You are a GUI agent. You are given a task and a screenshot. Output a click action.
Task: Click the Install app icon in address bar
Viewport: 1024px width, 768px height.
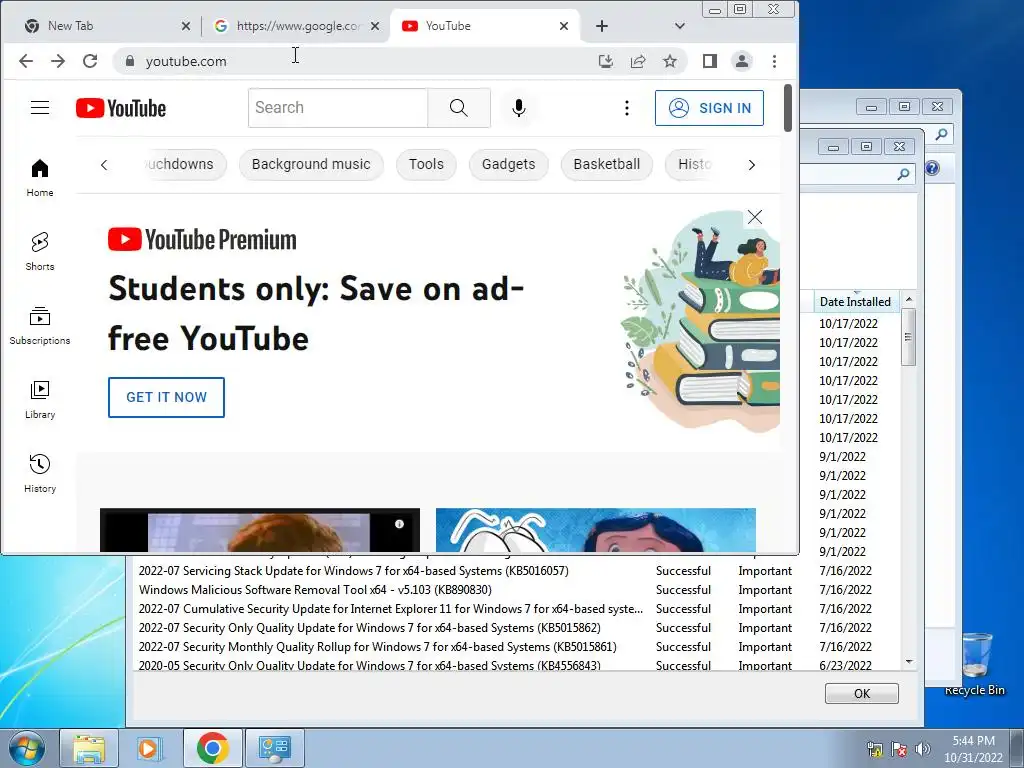click(606, 61)
